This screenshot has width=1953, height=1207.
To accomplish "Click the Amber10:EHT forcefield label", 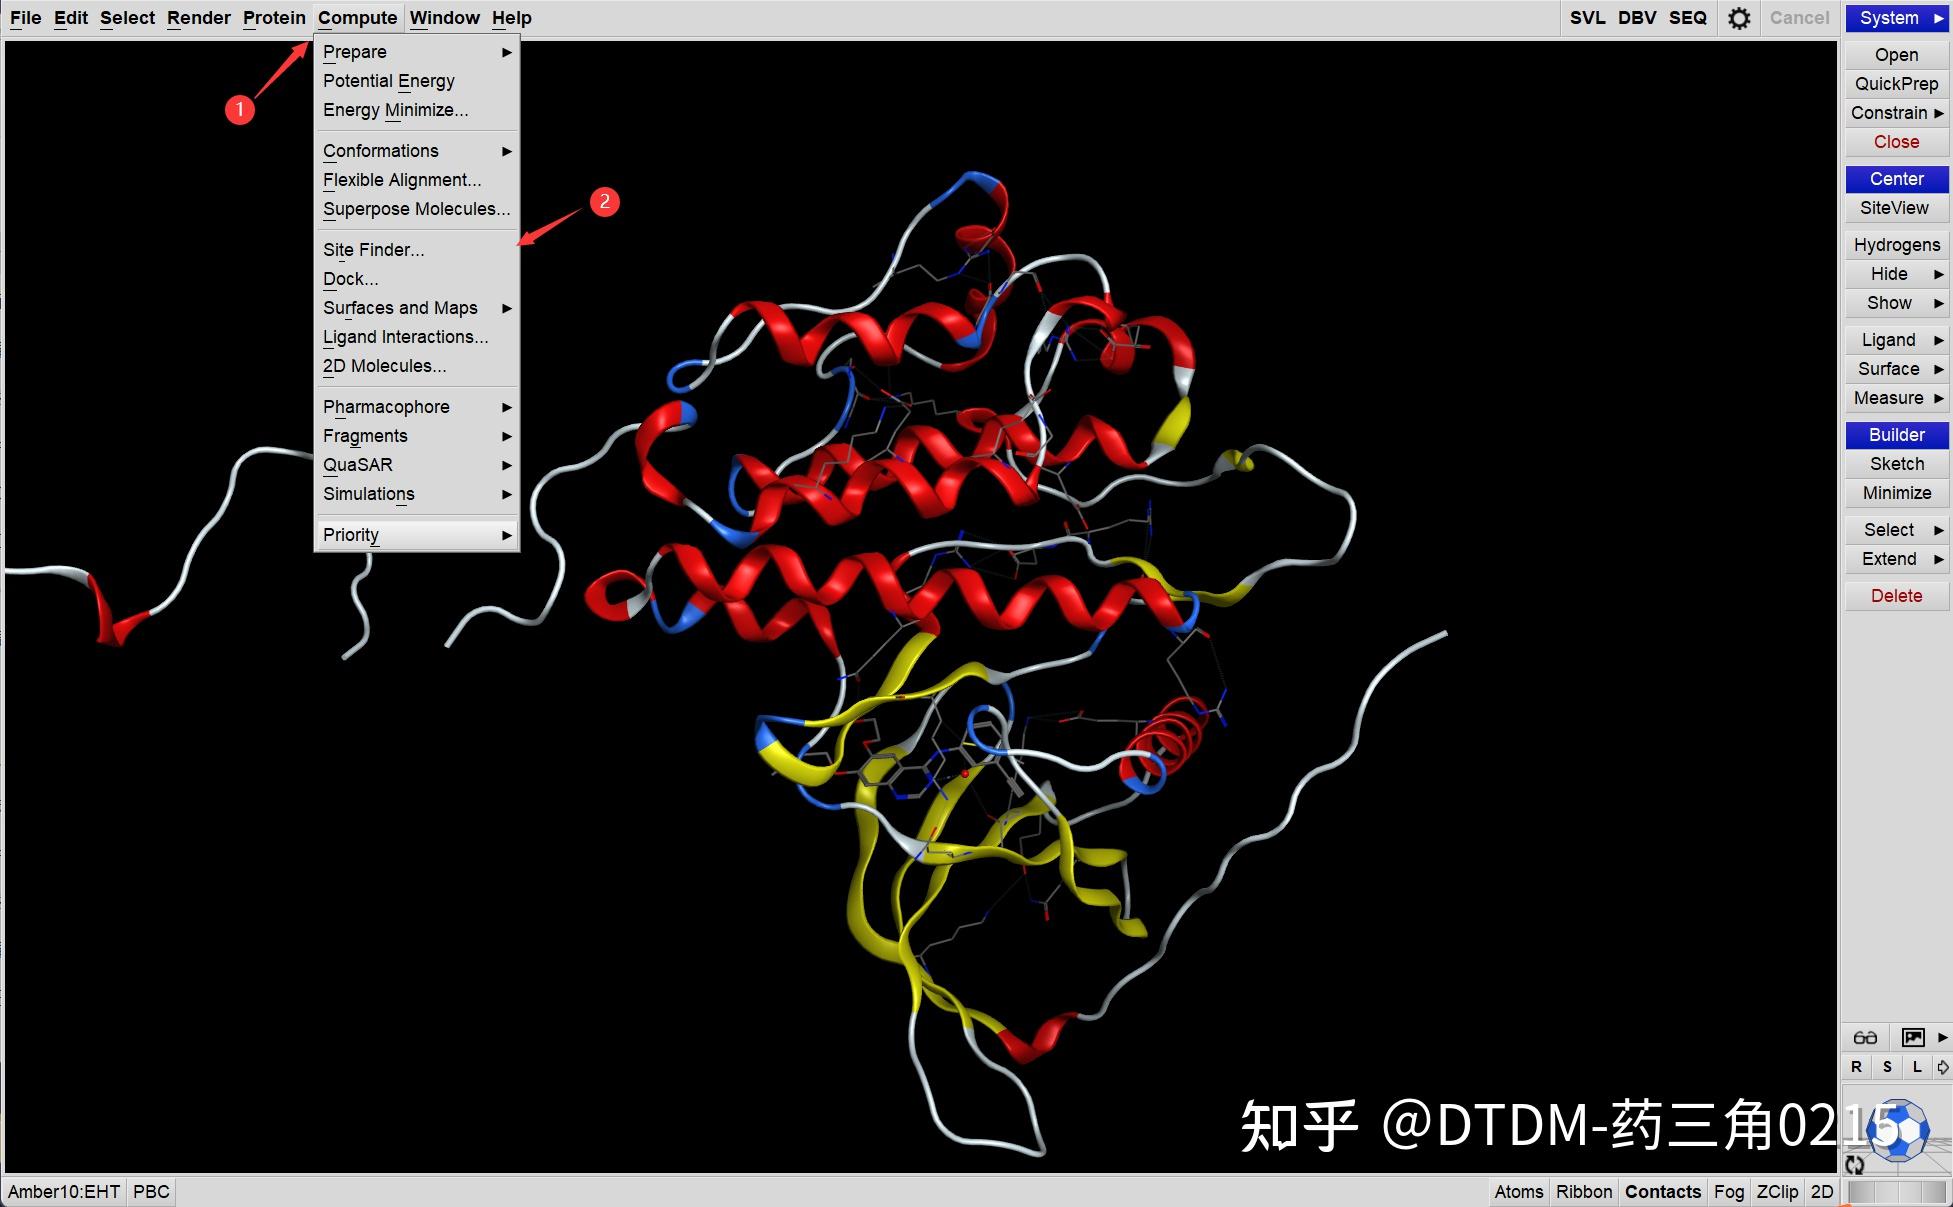I will (x=64, y=1191).
